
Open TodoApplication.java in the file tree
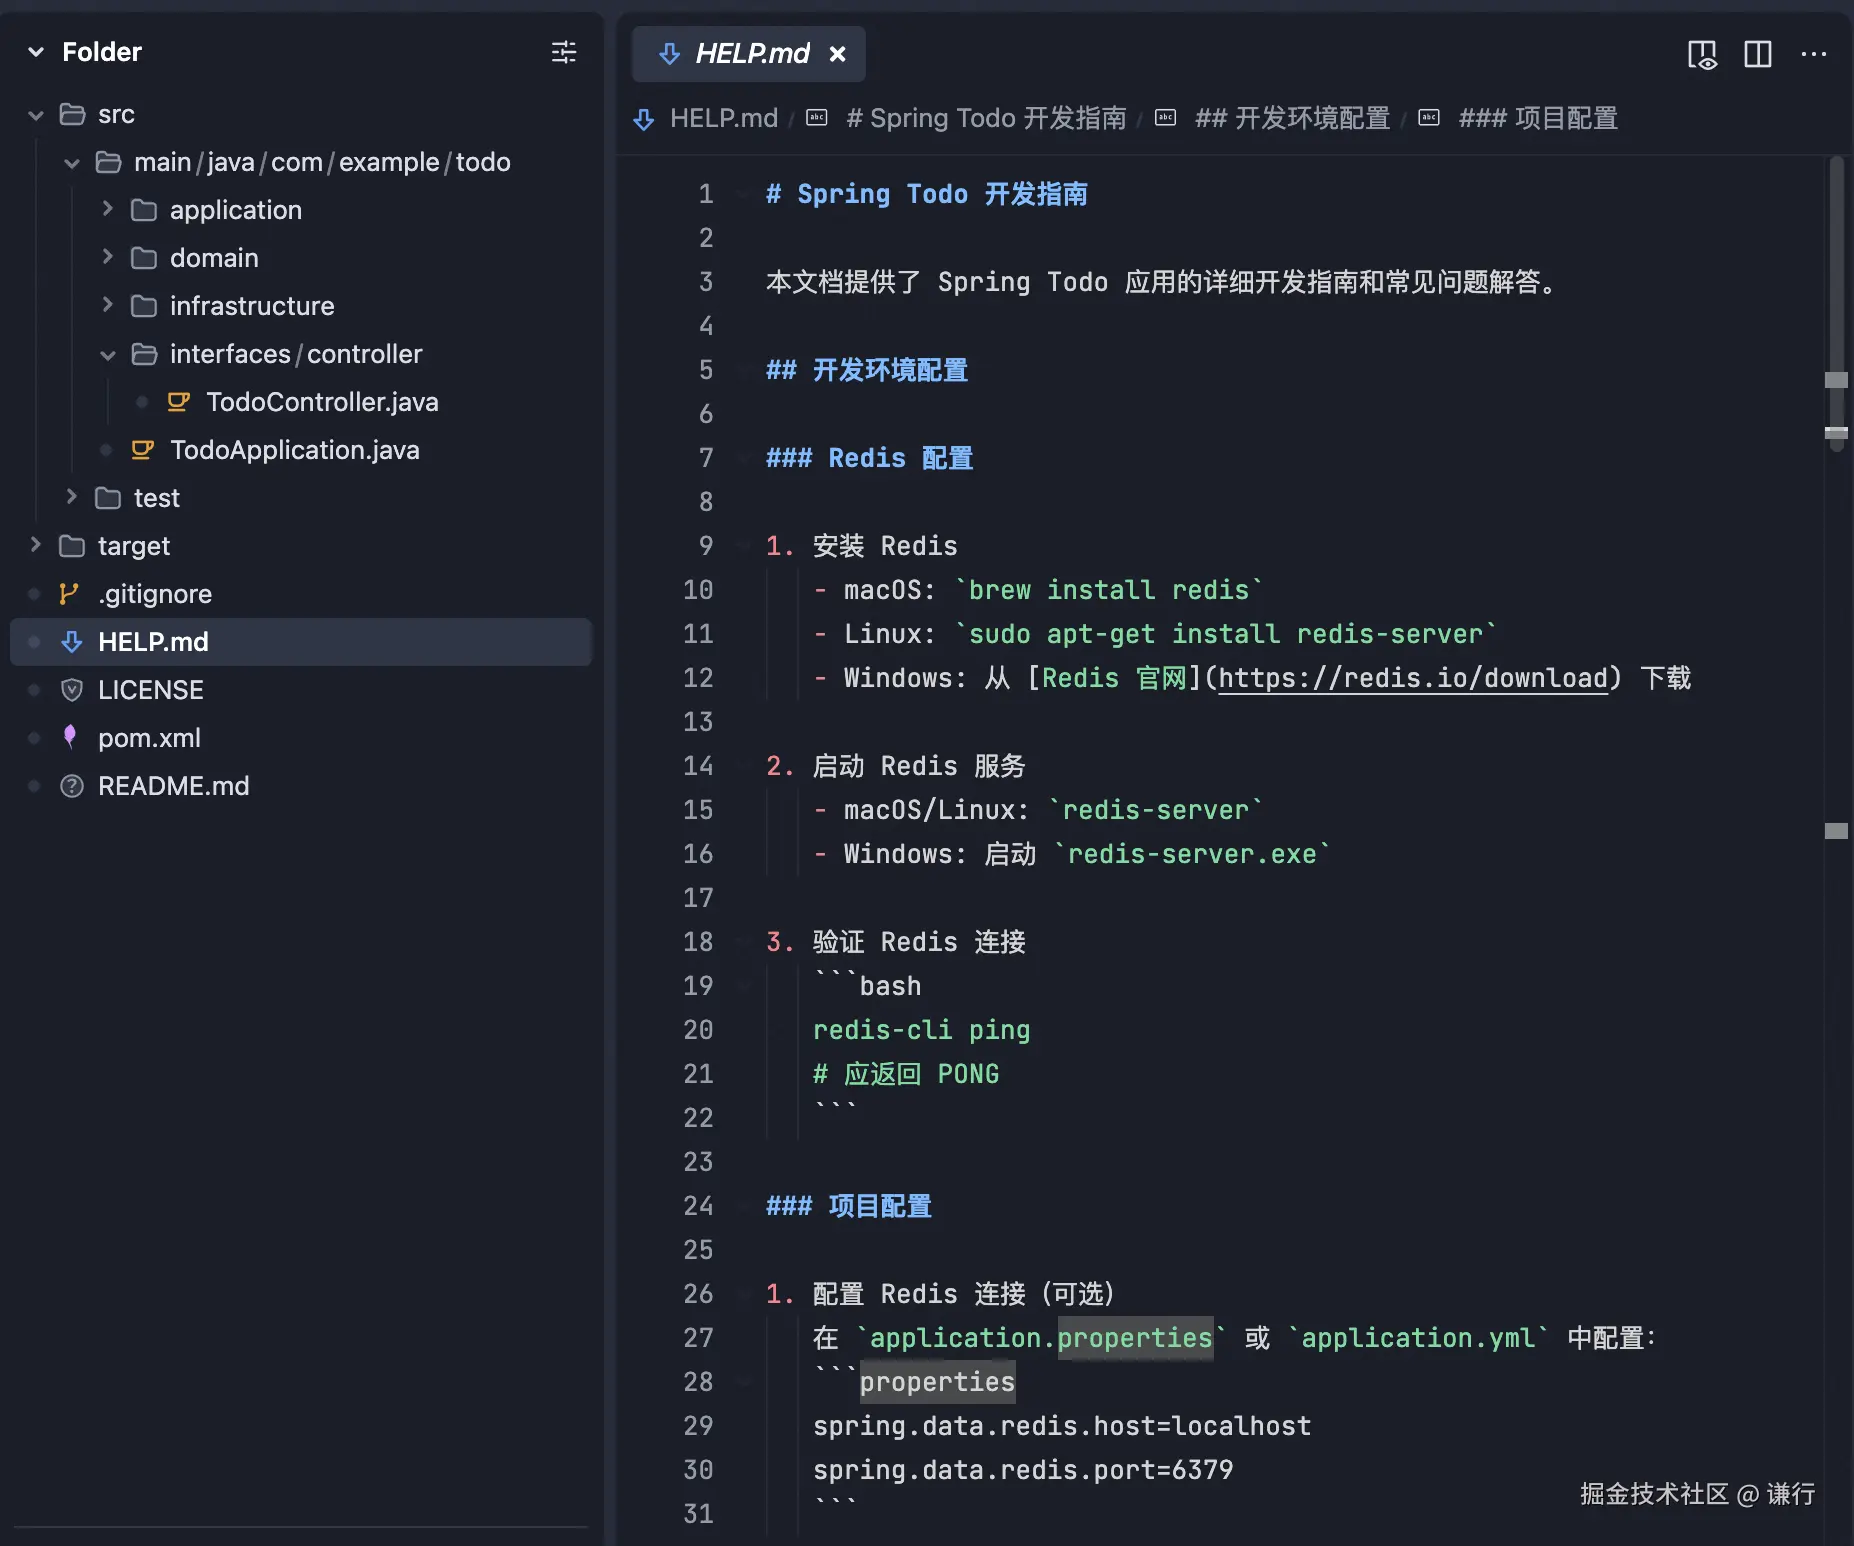tap(294, 450)
